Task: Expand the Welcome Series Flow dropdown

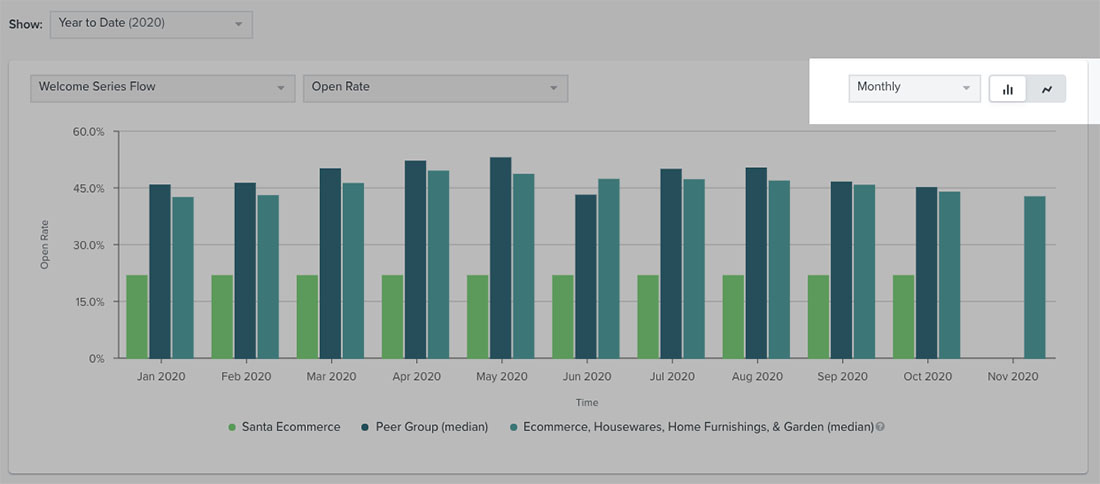Action: pos(162,88)
